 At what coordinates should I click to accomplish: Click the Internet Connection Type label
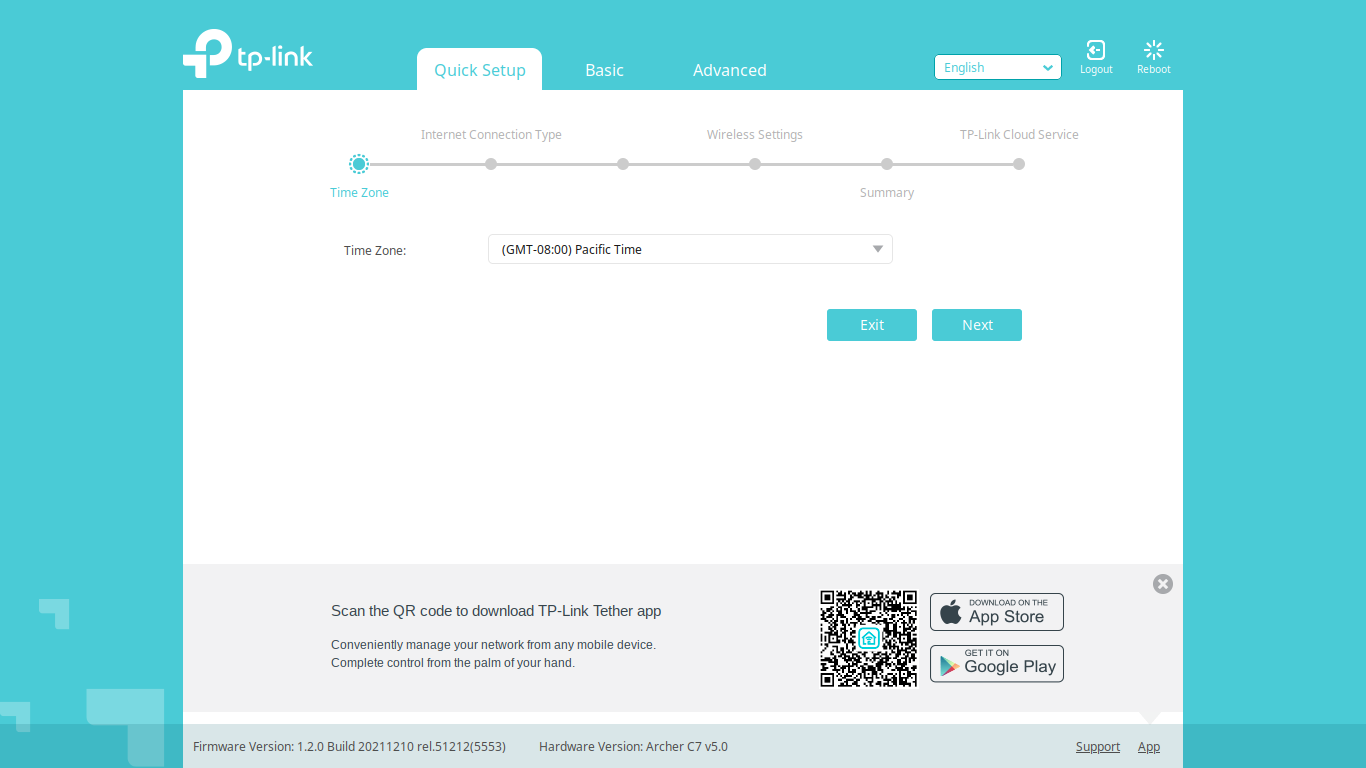pos(491,135)
